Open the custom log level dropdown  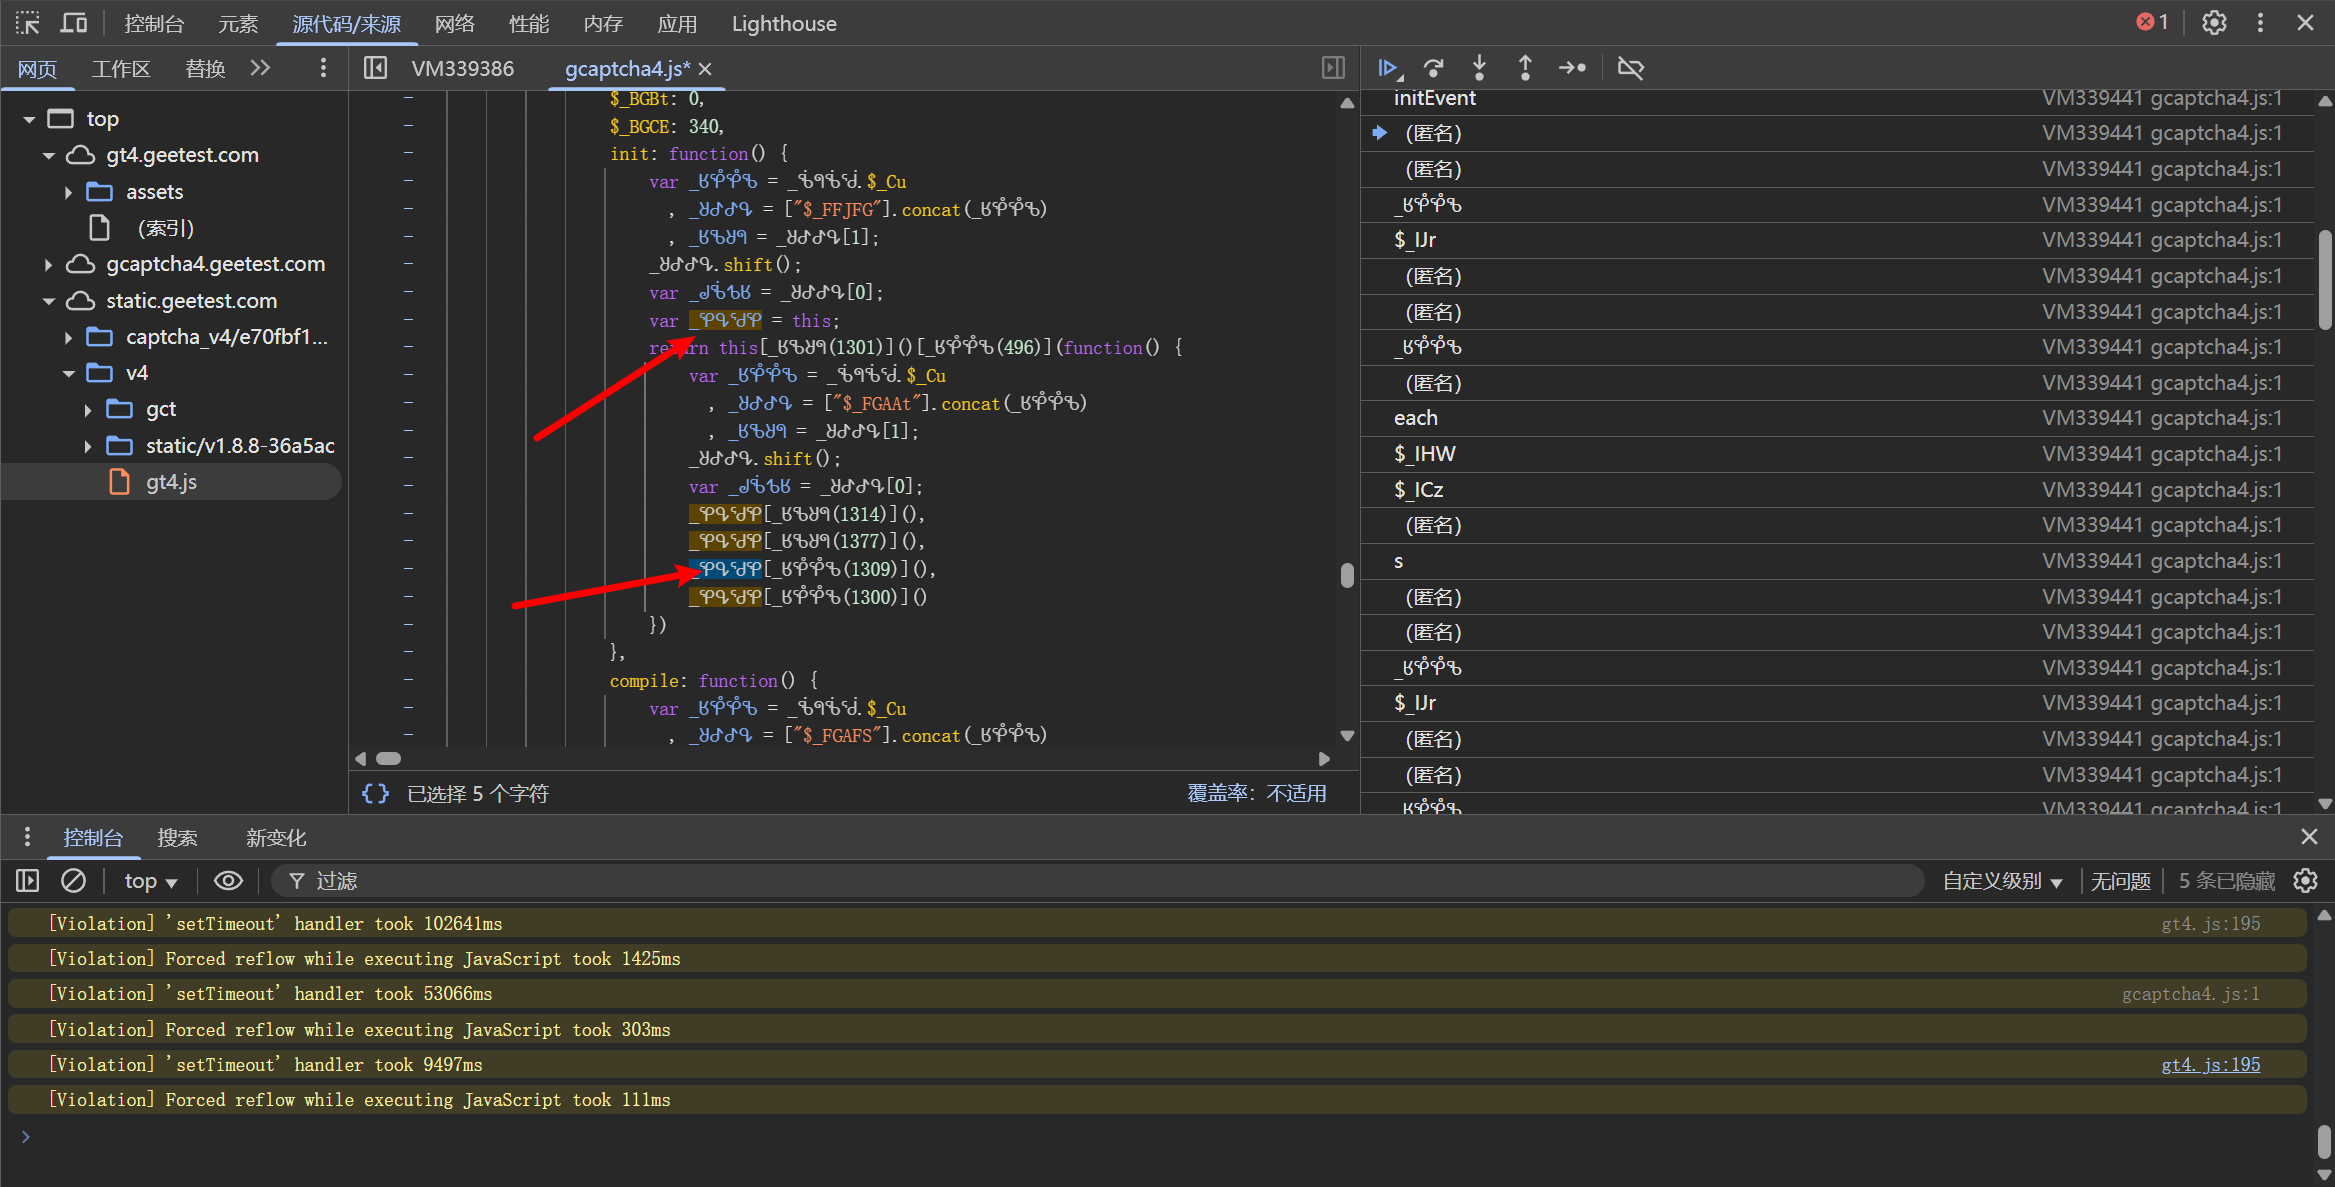(x=2002, y=881)
